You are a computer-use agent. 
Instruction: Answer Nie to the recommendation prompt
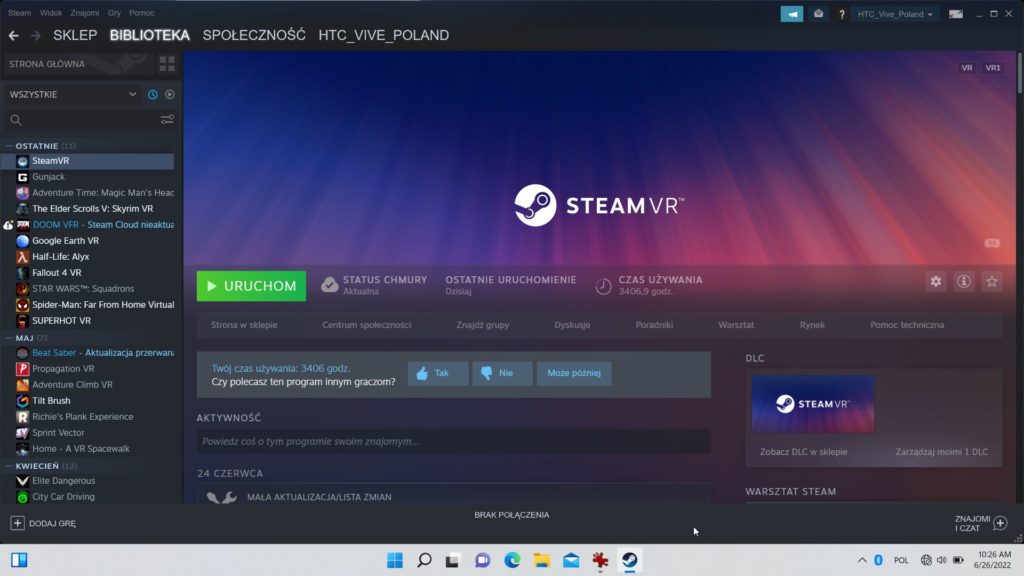point(502,373)
